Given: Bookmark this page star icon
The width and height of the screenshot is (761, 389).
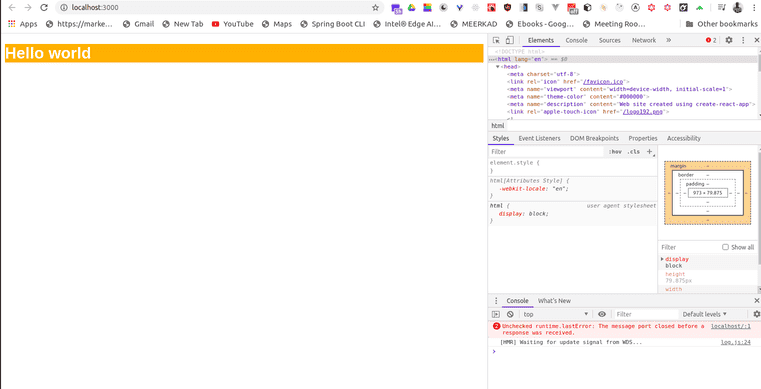Looking at the screenshot, I should 375,7.
